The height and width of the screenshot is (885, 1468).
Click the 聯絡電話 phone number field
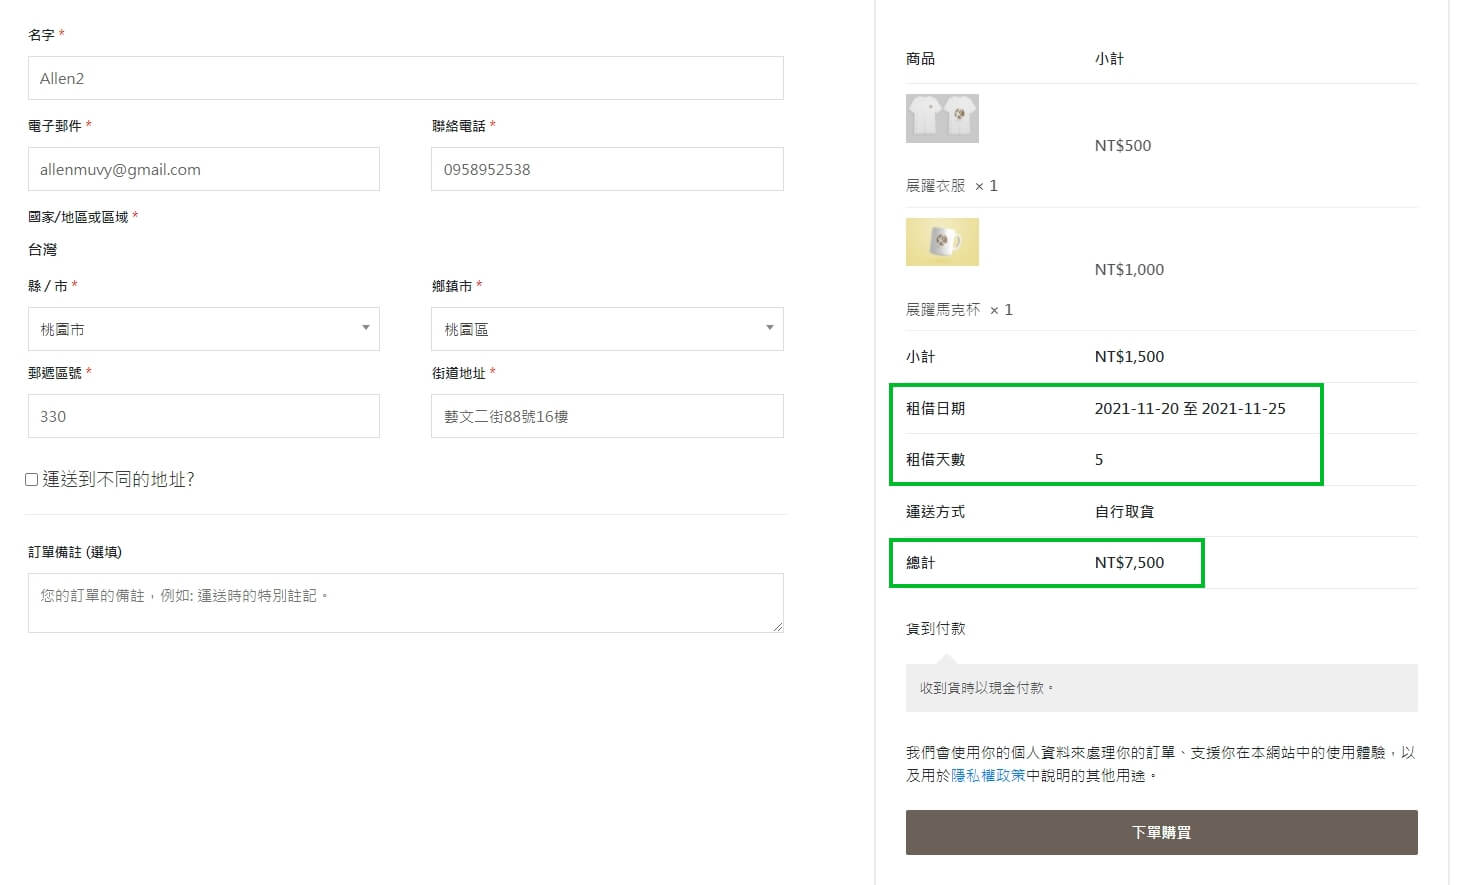[x=606, y=169]
